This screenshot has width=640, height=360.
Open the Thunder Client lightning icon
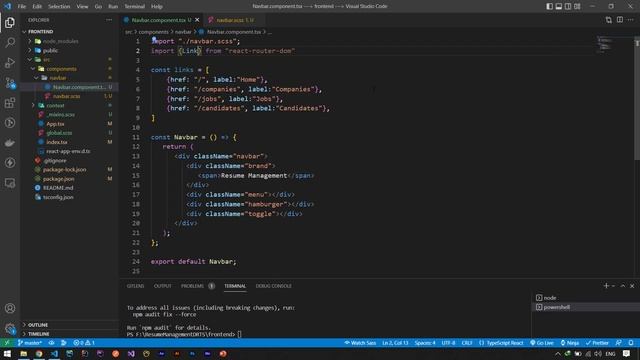pyautogui.click(x=10, y=163)
